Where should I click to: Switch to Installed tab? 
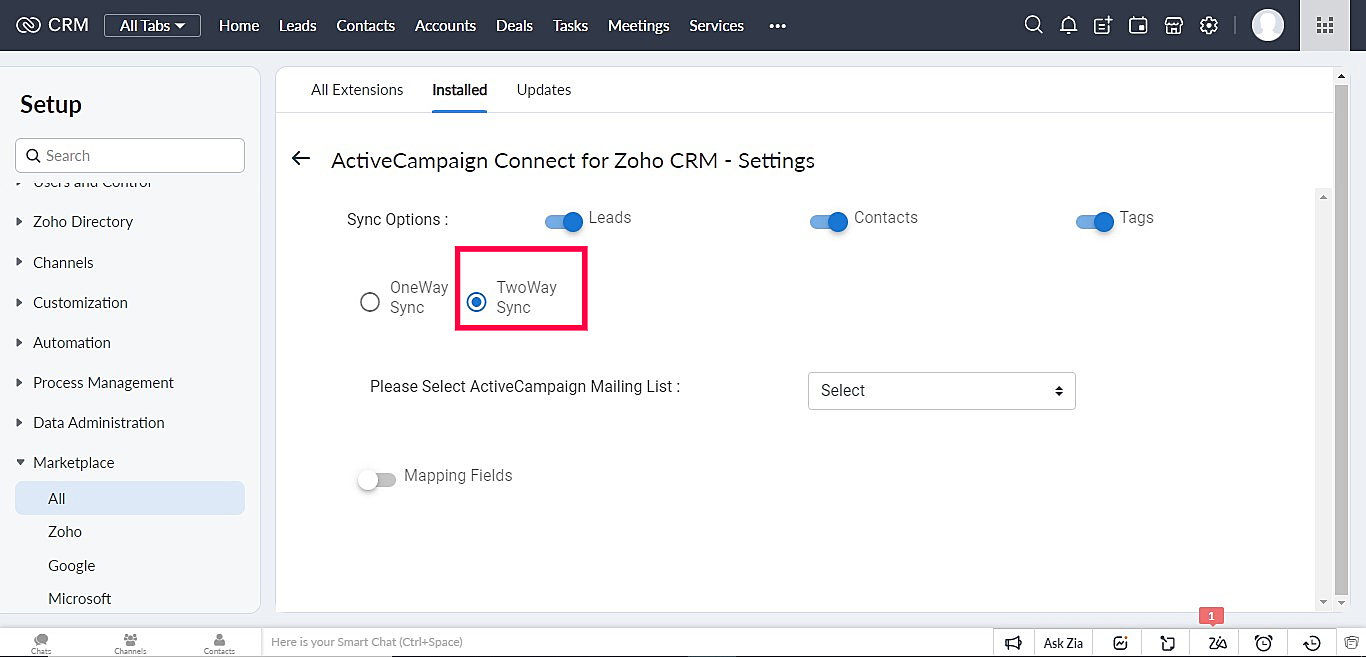pos(460,90)
